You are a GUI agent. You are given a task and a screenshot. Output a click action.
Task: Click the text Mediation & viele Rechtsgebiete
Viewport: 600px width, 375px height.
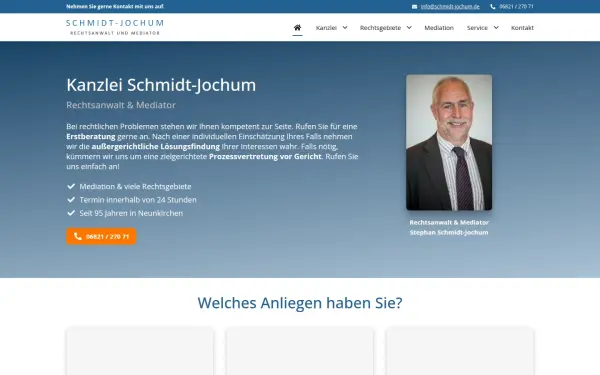pos(135,186)
